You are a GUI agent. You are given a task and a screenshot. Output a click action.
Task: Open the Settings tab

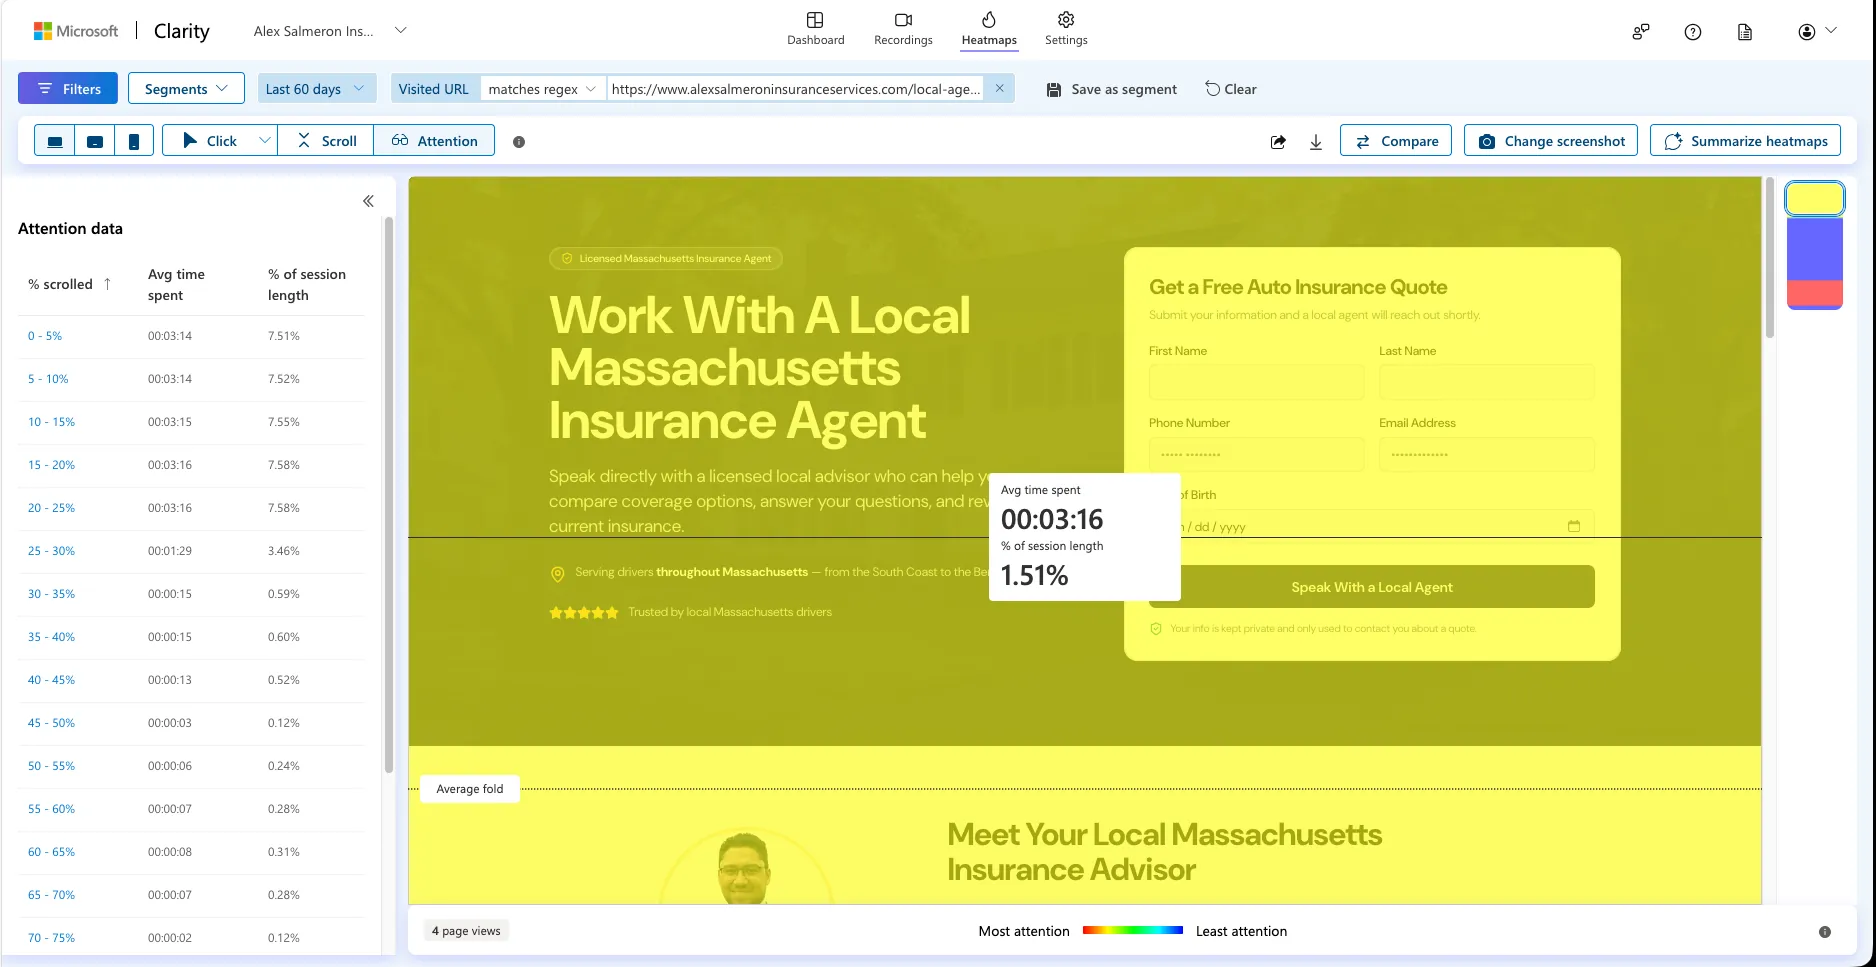click(1066, 29)
